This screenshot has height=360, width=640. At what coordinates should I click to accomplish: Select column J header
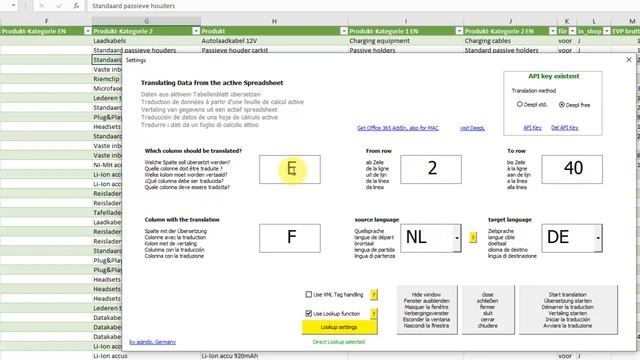pyautogui.click(x=510, y=21)
